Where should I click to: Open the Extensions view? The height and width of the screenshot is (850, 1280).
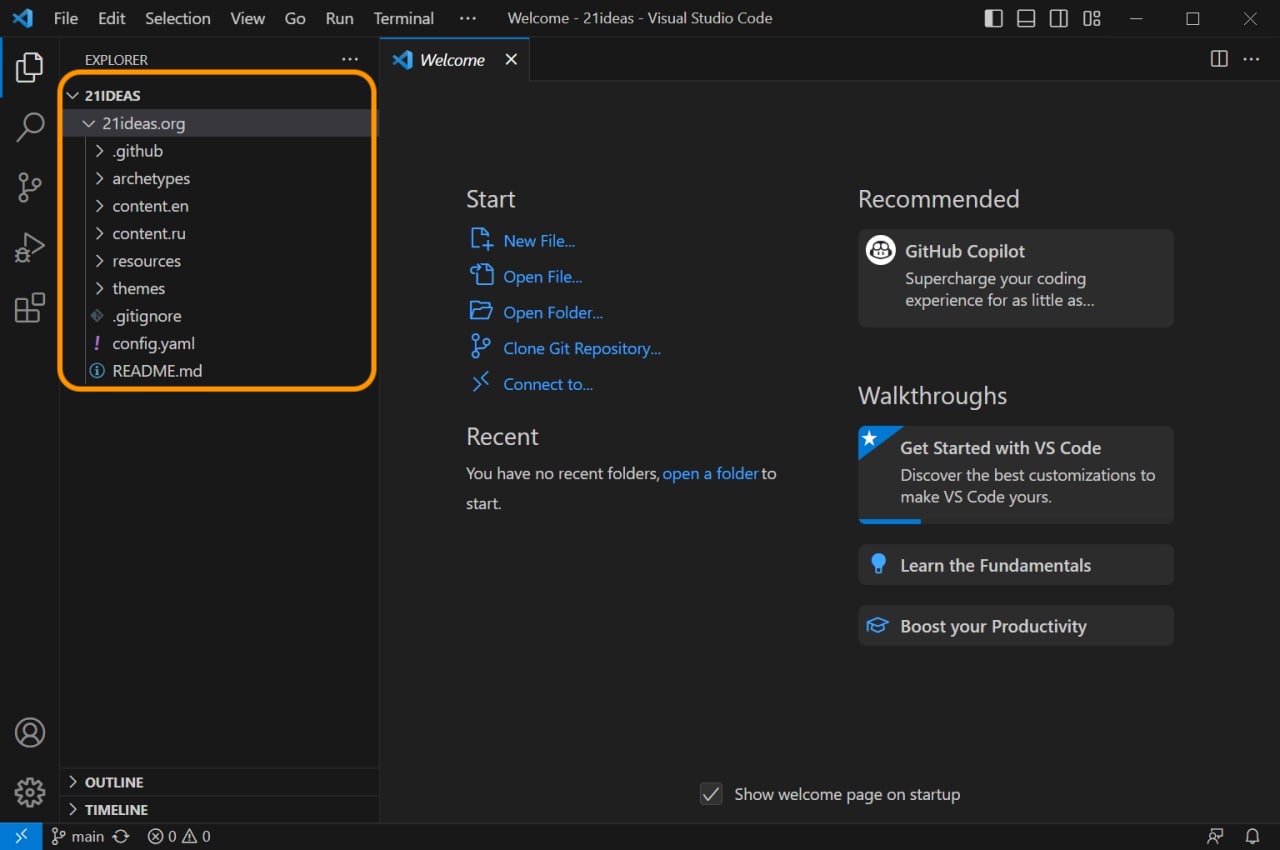coord(30,308)
